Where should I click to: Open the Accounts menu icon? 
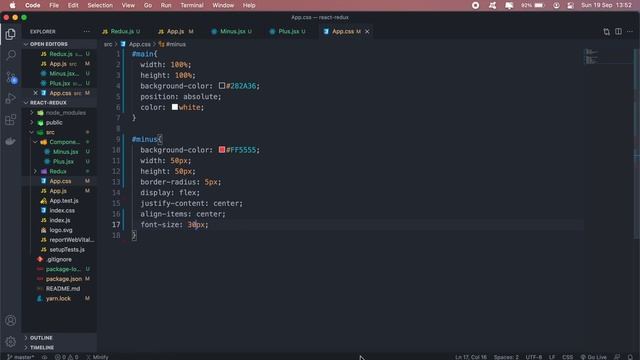point(11,320)
